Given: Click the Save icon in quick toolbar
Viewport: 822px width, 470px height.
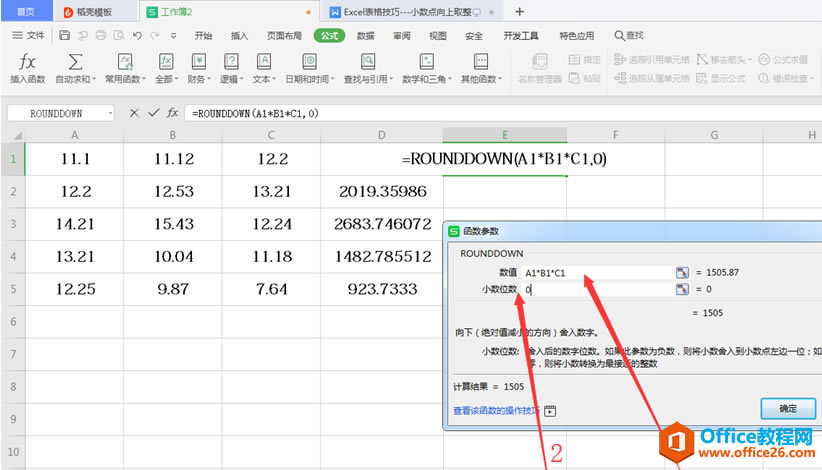Looking at the screenshot, I should point(64,35).
